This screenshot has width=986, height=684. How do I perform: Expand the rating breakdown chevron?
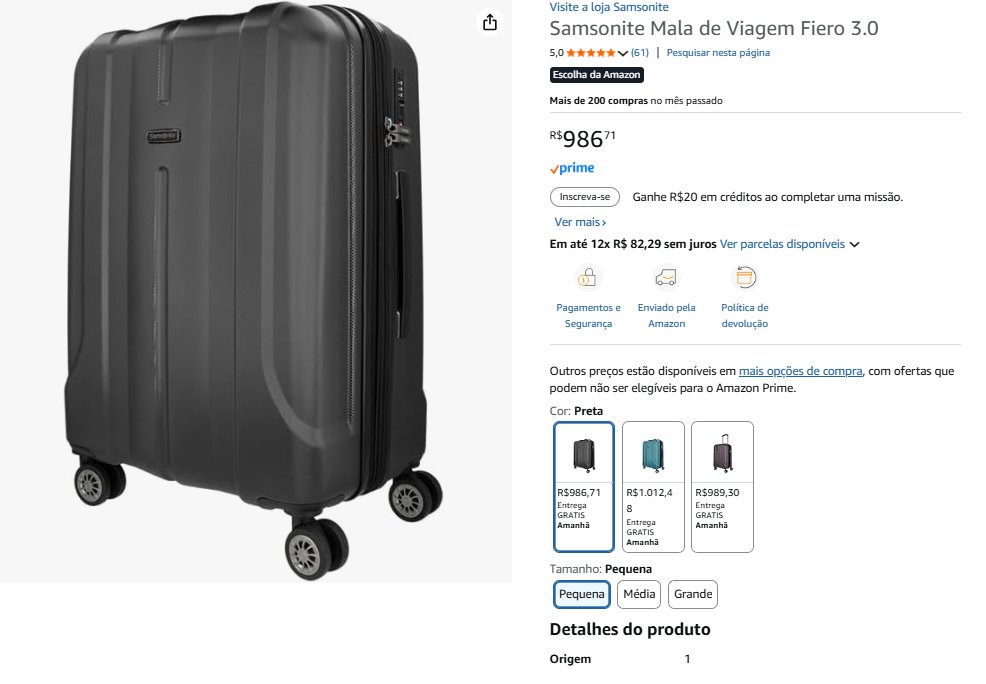click(x=623, y=53)
